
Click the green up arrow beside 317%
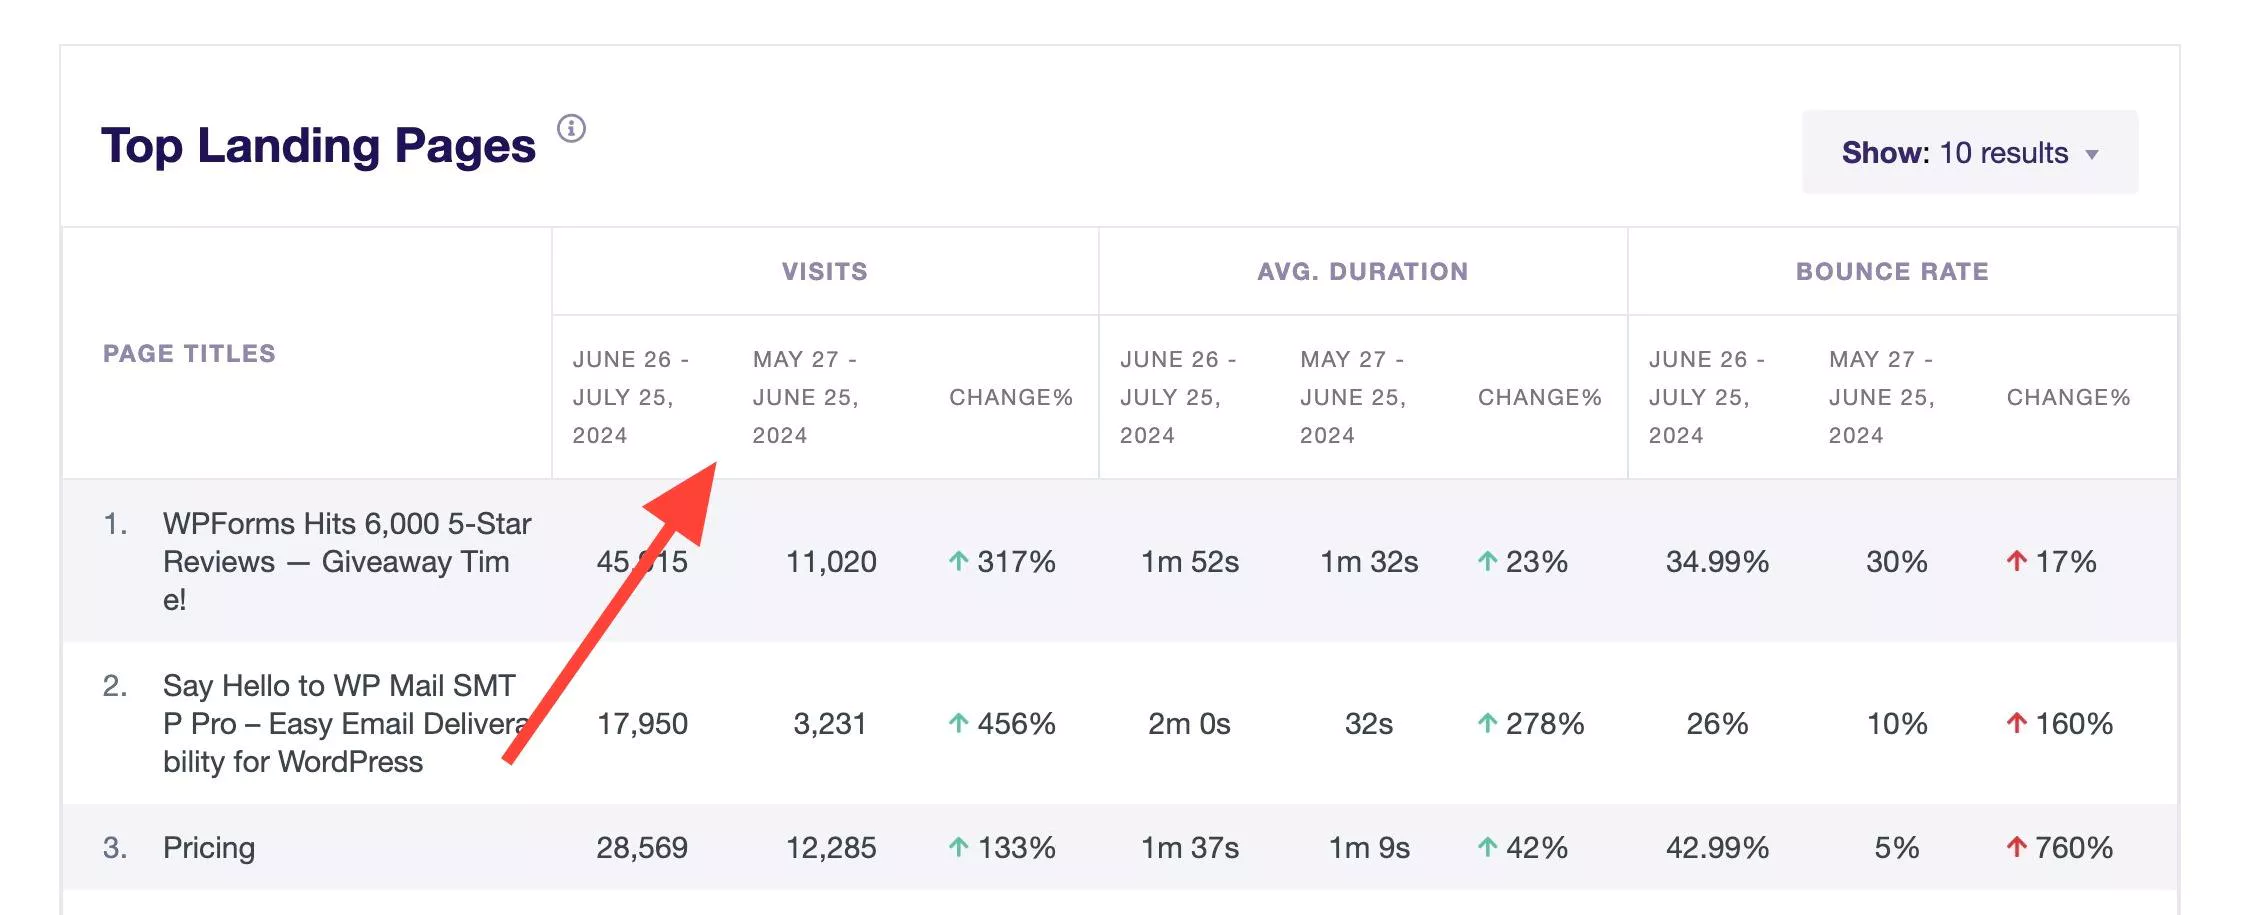point(958,561)
